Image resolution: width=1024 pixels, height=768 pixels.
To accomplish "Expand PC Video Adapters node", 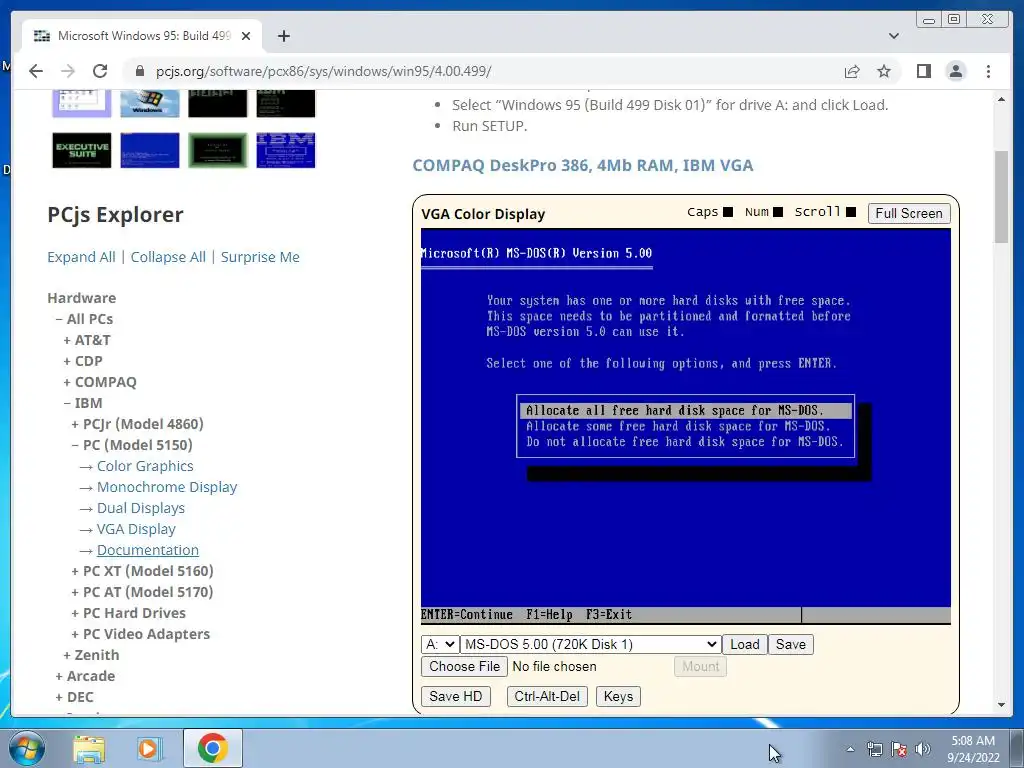I will (x=140, y=634).
